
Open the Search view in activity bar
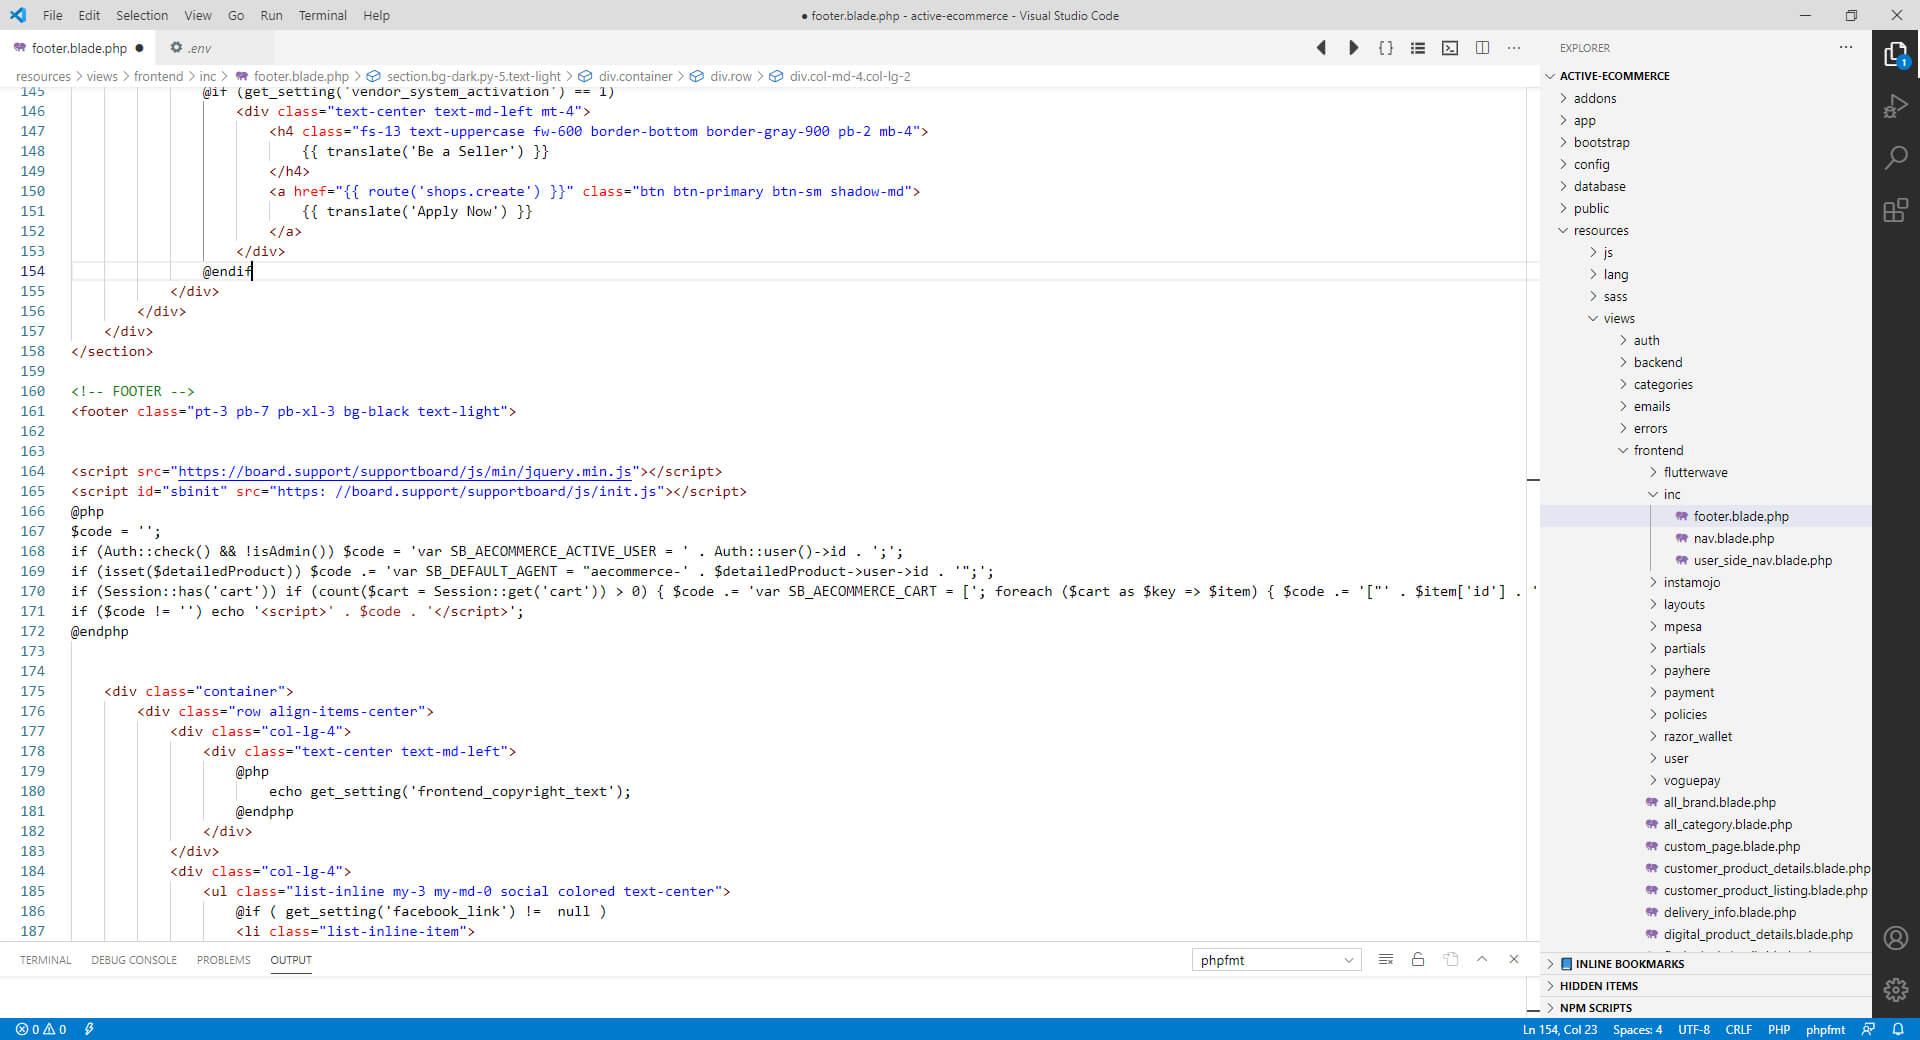(1895, 158)
